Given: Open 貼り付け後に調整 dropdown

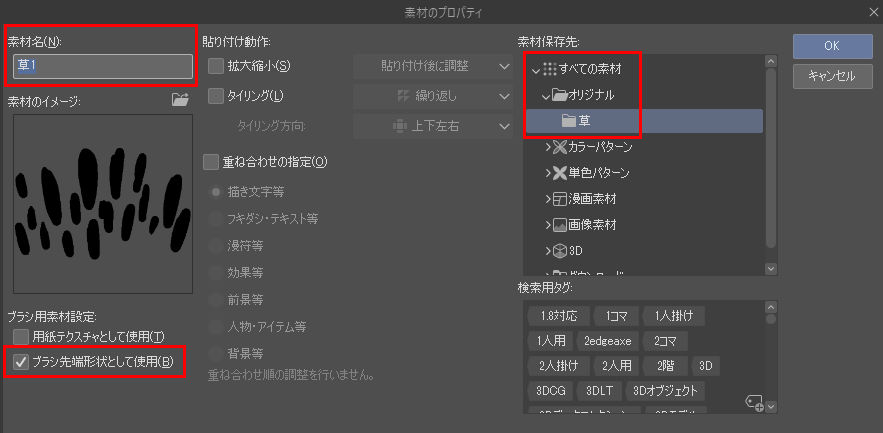Looking at the screenshot, I should click(433, 66).
